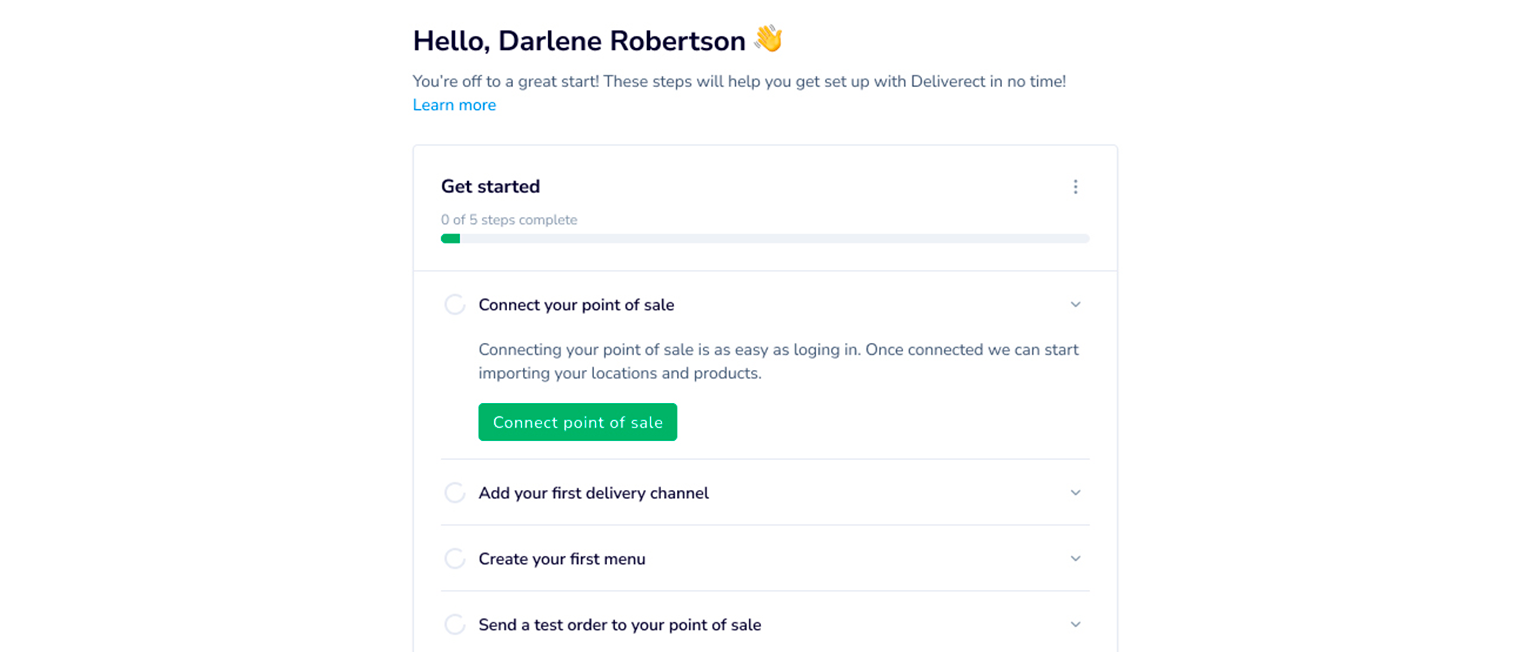Expand the "Add your first delivery channel" step
The height and width of the screenshot is (652, 1520).
pyautogui.click(x=1075, y=492)
